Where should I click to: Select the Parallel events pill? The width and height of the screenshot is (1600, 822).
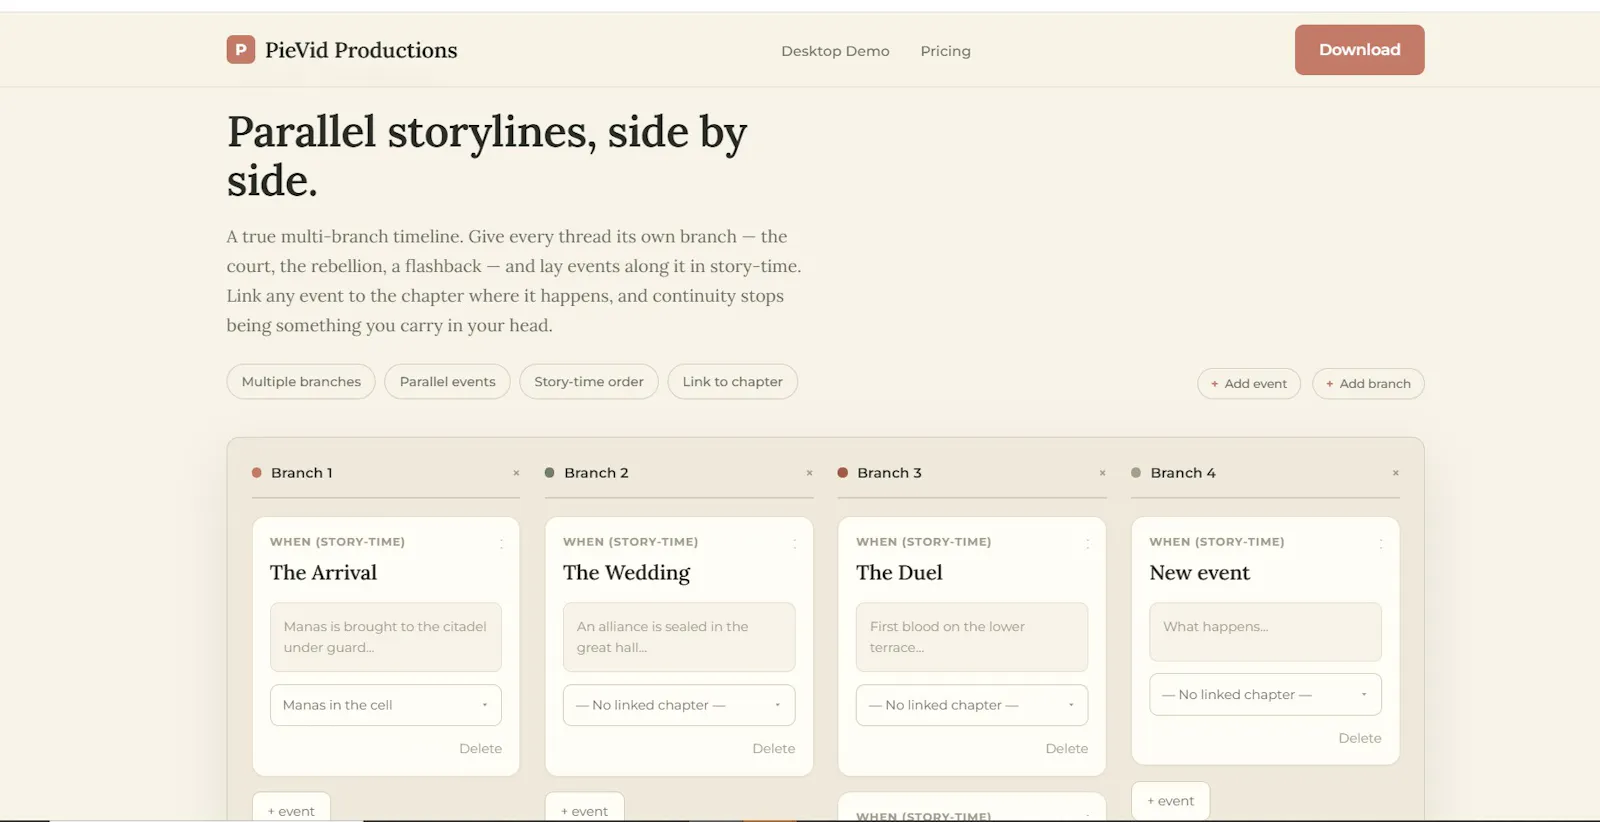tap(447, 382)
